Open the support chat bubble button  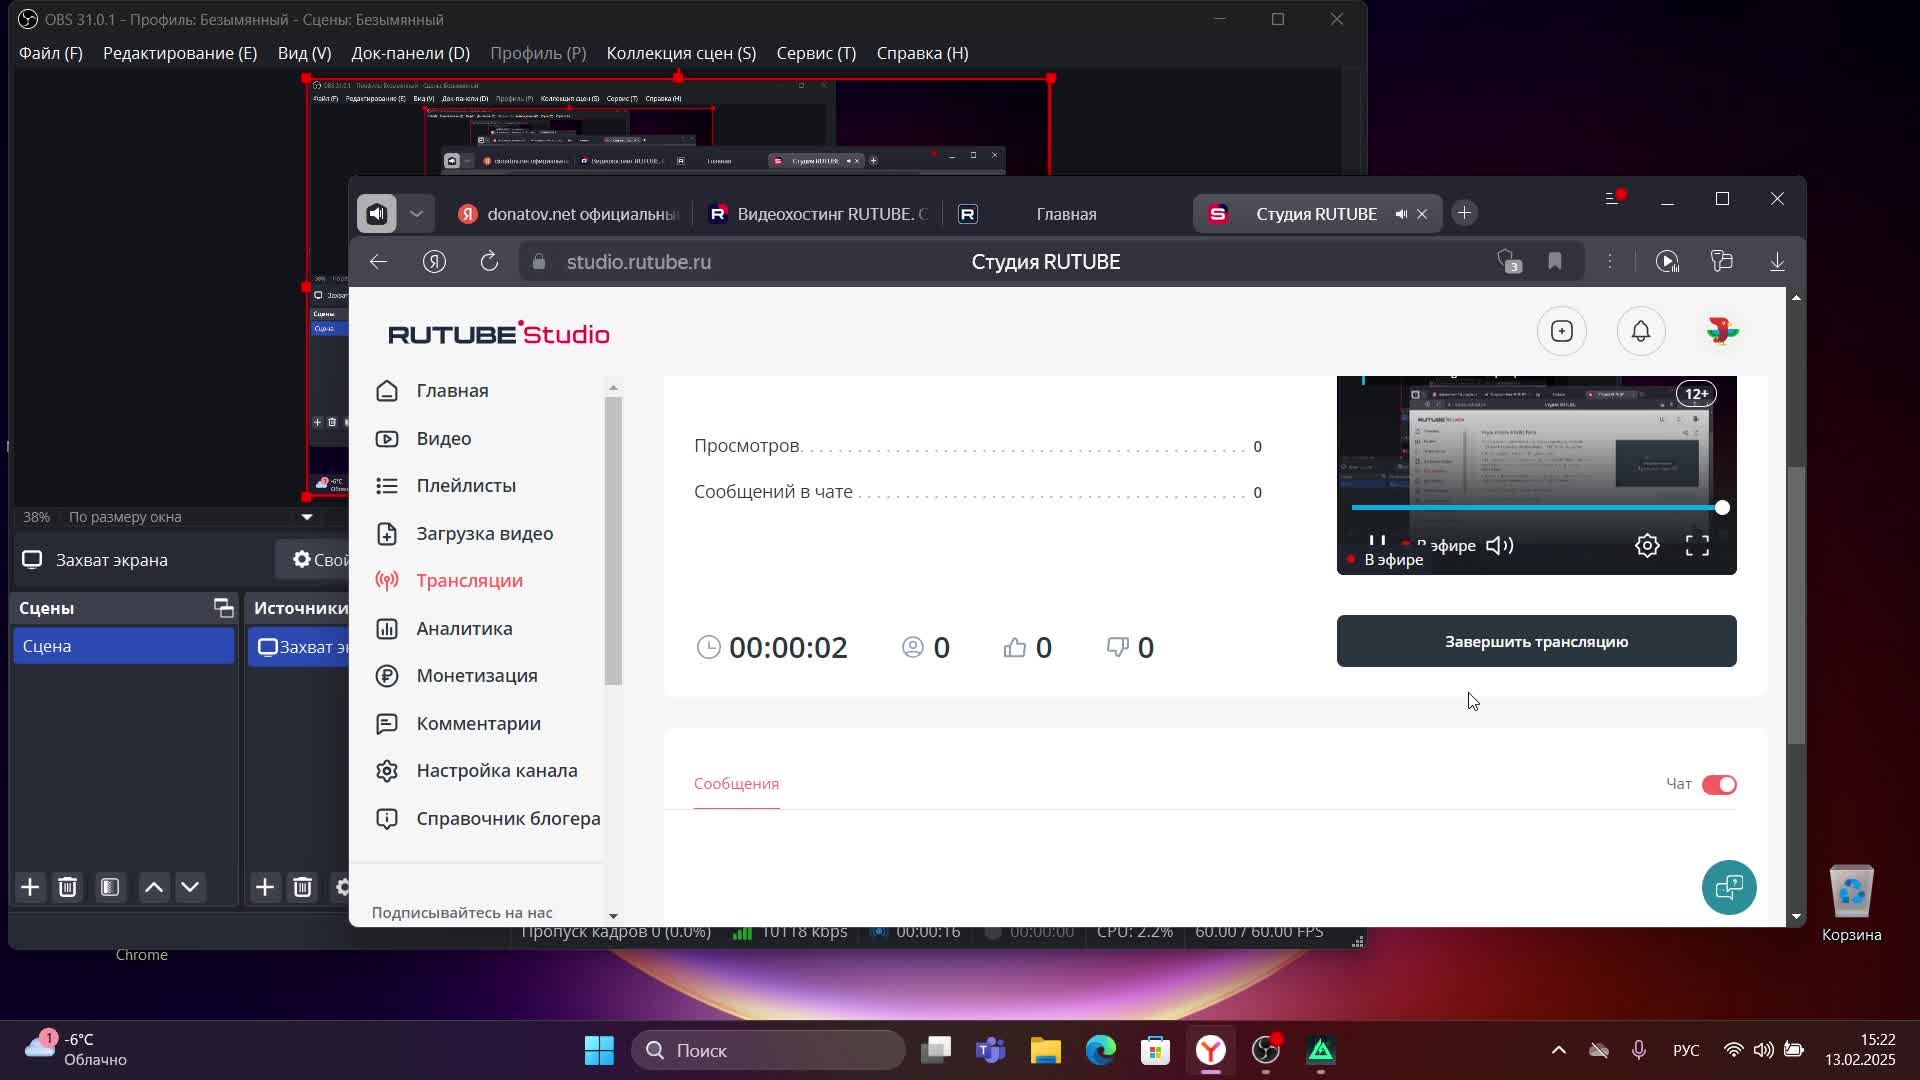click(x=1729, y=887)
